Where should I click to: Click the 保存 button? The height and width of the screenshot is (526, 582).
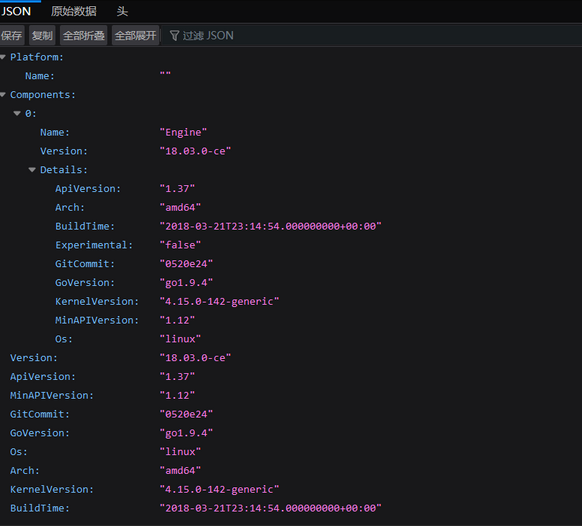pyautogui.click(x=12, y=35)
